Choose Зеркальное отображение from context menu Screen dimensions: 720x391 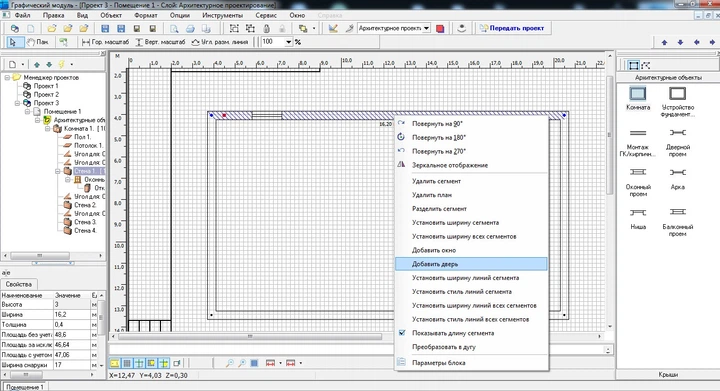(472, 165)
